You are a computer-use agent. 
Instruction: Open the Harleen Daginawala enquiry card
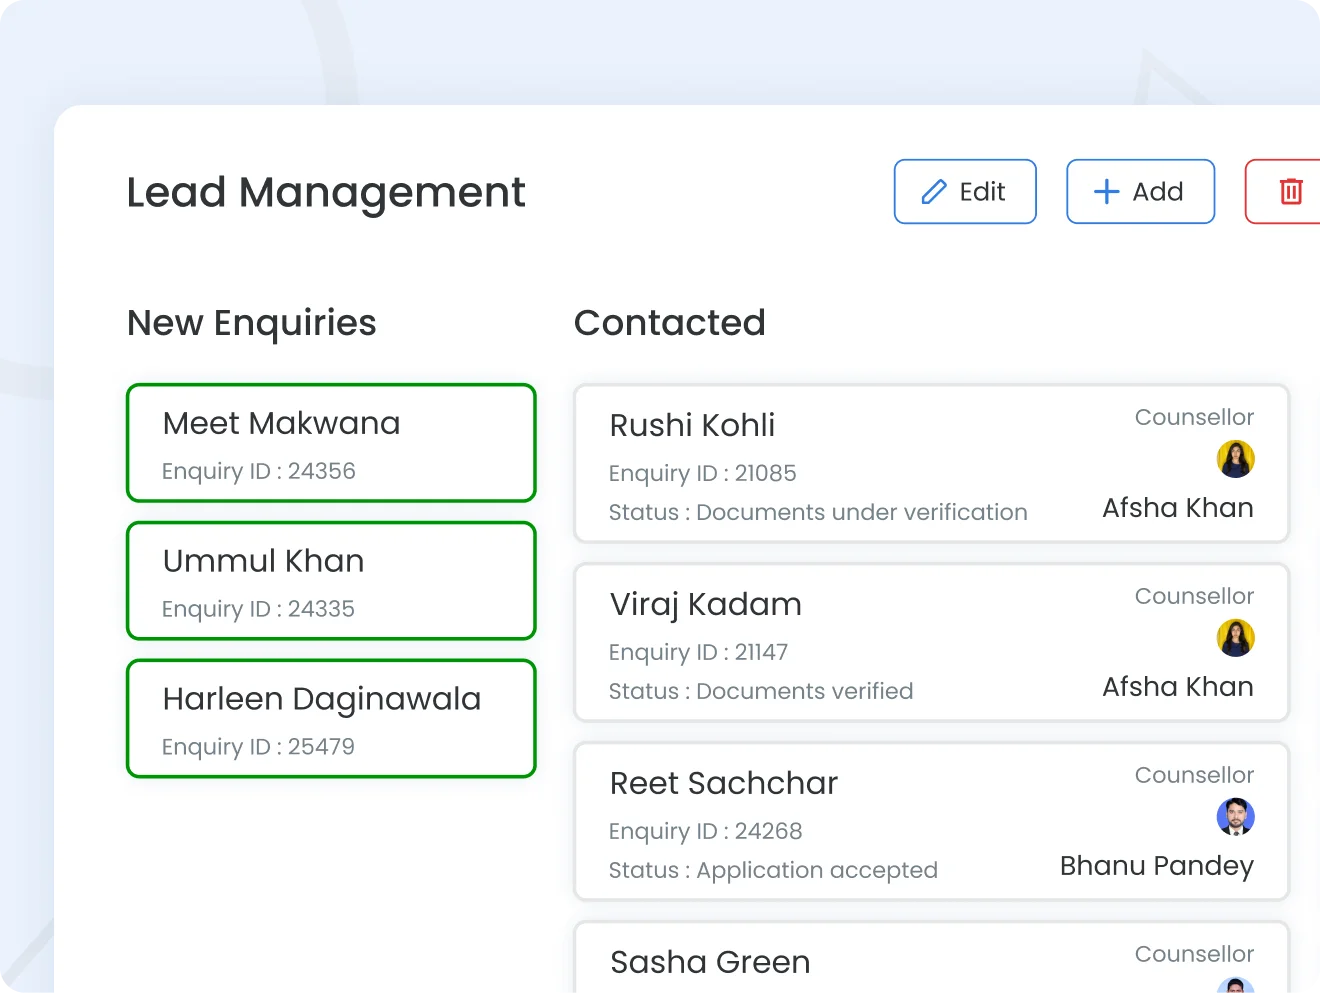point(331,719)
